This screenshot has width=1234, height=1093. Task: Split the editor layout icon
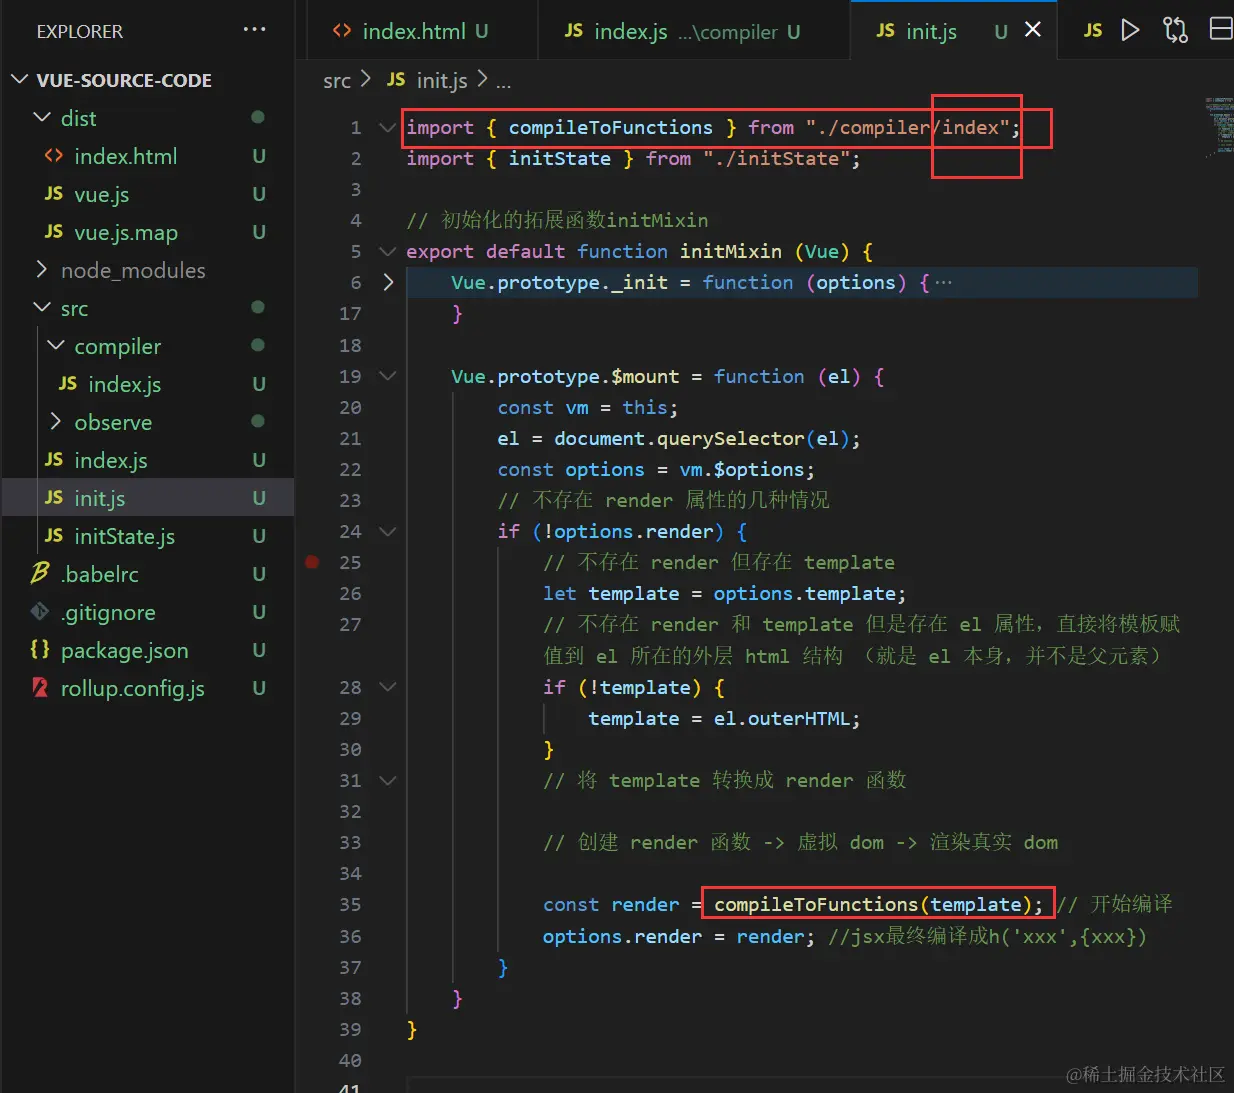point(1221,29)
